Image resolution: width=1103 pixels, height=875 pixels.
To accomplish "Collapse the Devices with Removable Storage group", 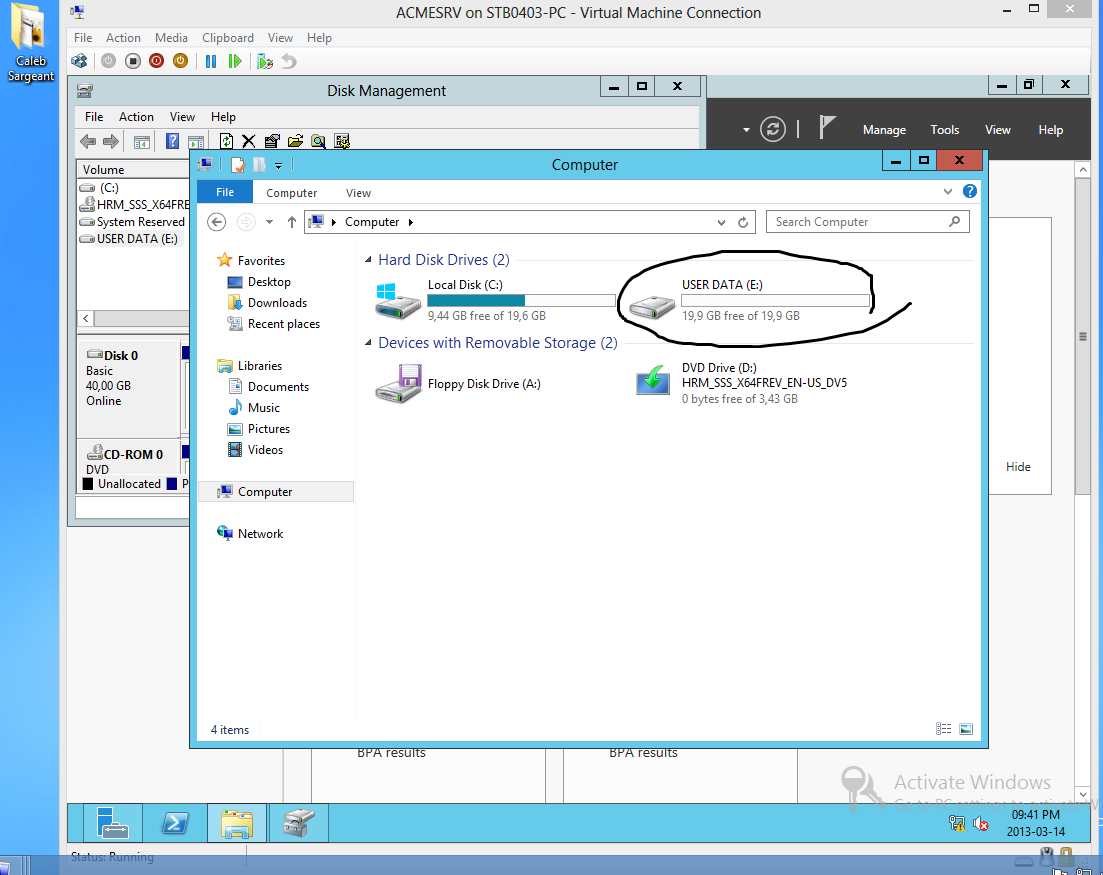I will tap(368, 343).
